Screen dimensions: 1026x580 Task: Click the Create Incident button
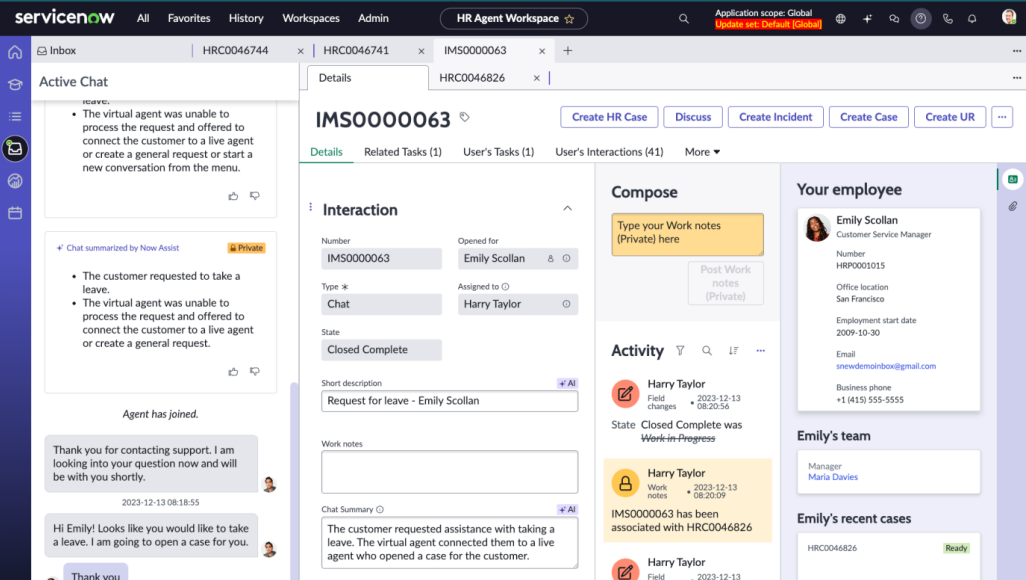tap(775, 116)
